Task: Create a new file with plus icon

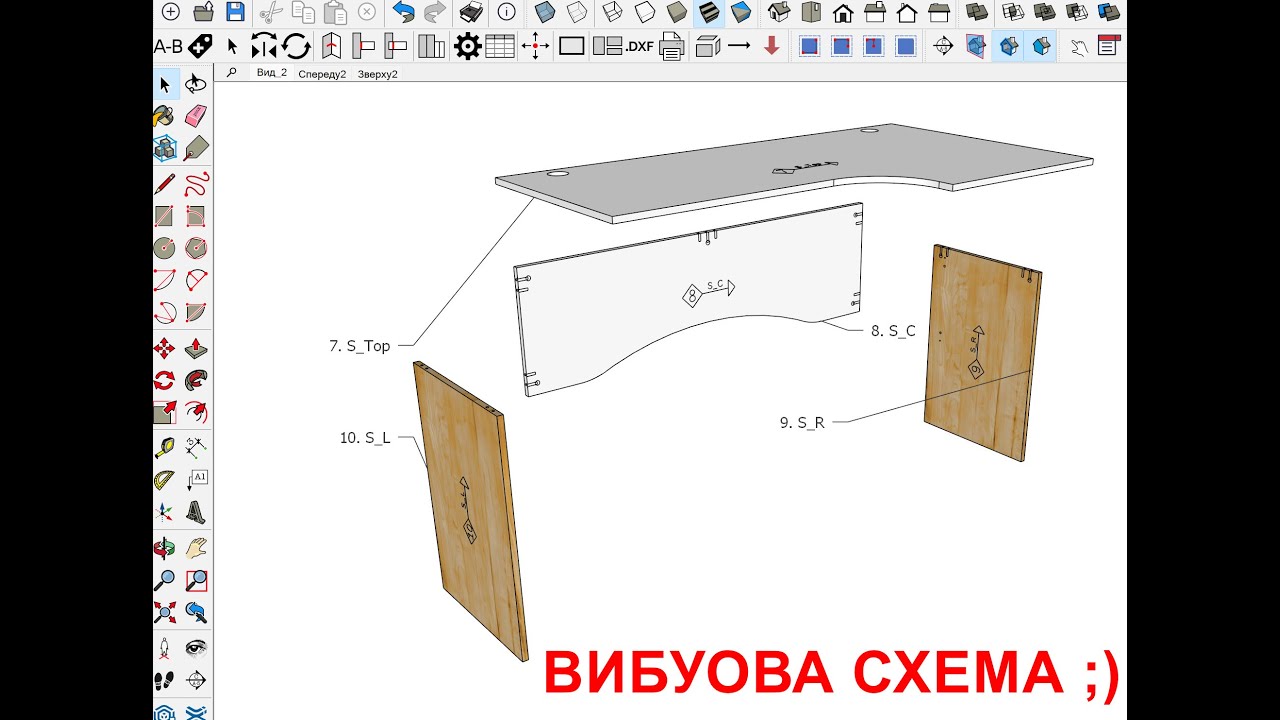Action: (171, 12)
